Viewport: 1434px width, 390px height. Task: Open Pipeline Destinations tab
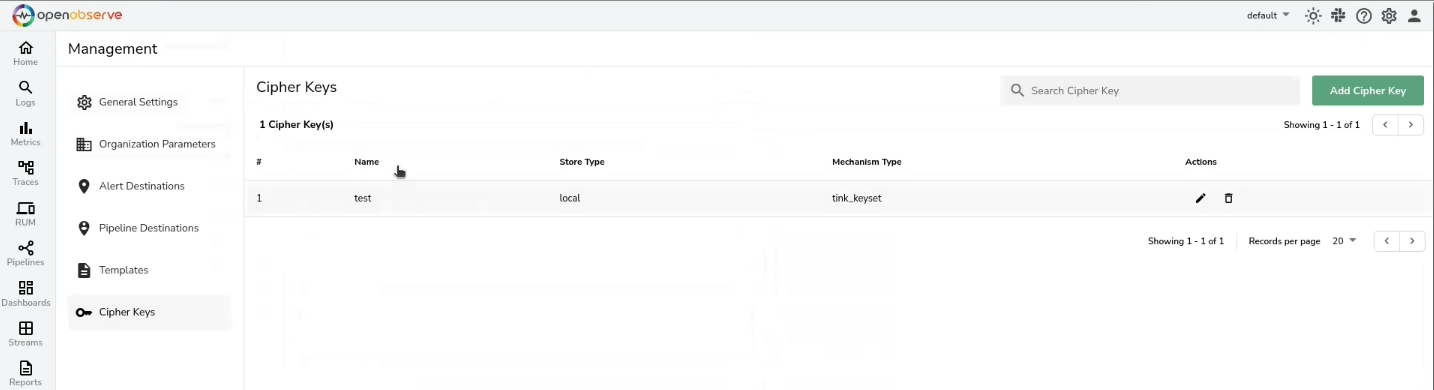[x=149, y=228]
